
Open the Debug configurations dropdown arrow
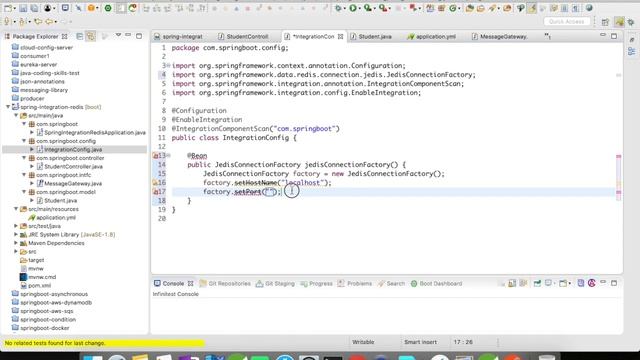(x=344, y=9)
